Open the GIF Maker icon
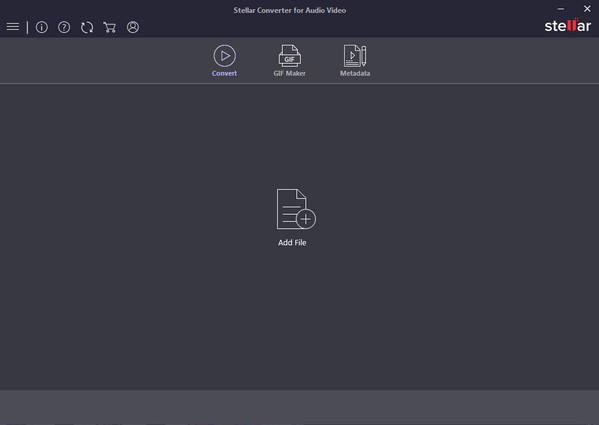Screen dimensions: 599x425 pos(290,56)
